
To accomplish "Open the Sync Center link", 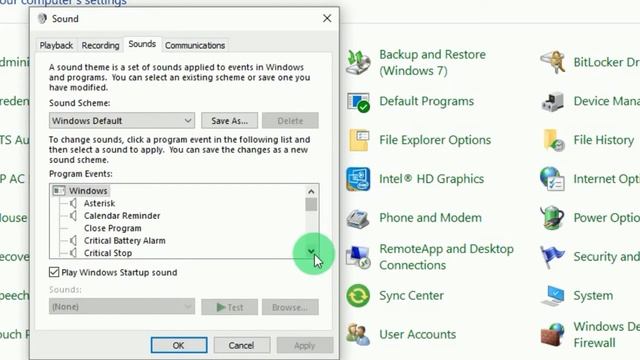I will [411, 296].
